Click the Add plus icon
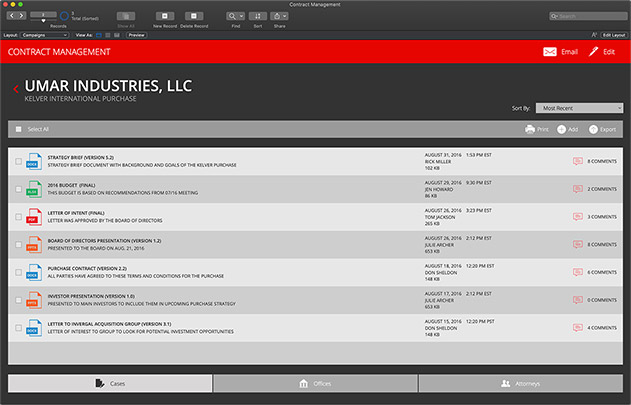The height and width of the screenshot is (405, 631). (x=561, y=129)
